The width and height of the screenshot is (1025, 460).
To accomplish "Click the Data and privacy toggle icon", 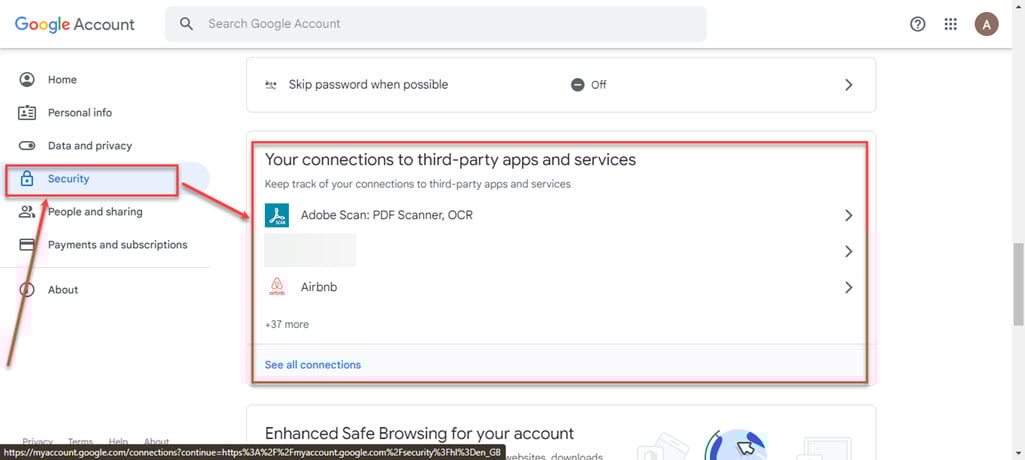I will pyautogui.click(x=27, y=146).
